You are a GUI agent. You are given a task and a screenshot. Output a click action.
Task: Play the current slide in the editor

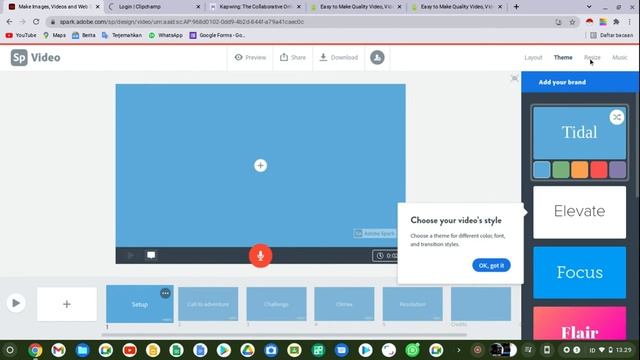coord(131,256)
